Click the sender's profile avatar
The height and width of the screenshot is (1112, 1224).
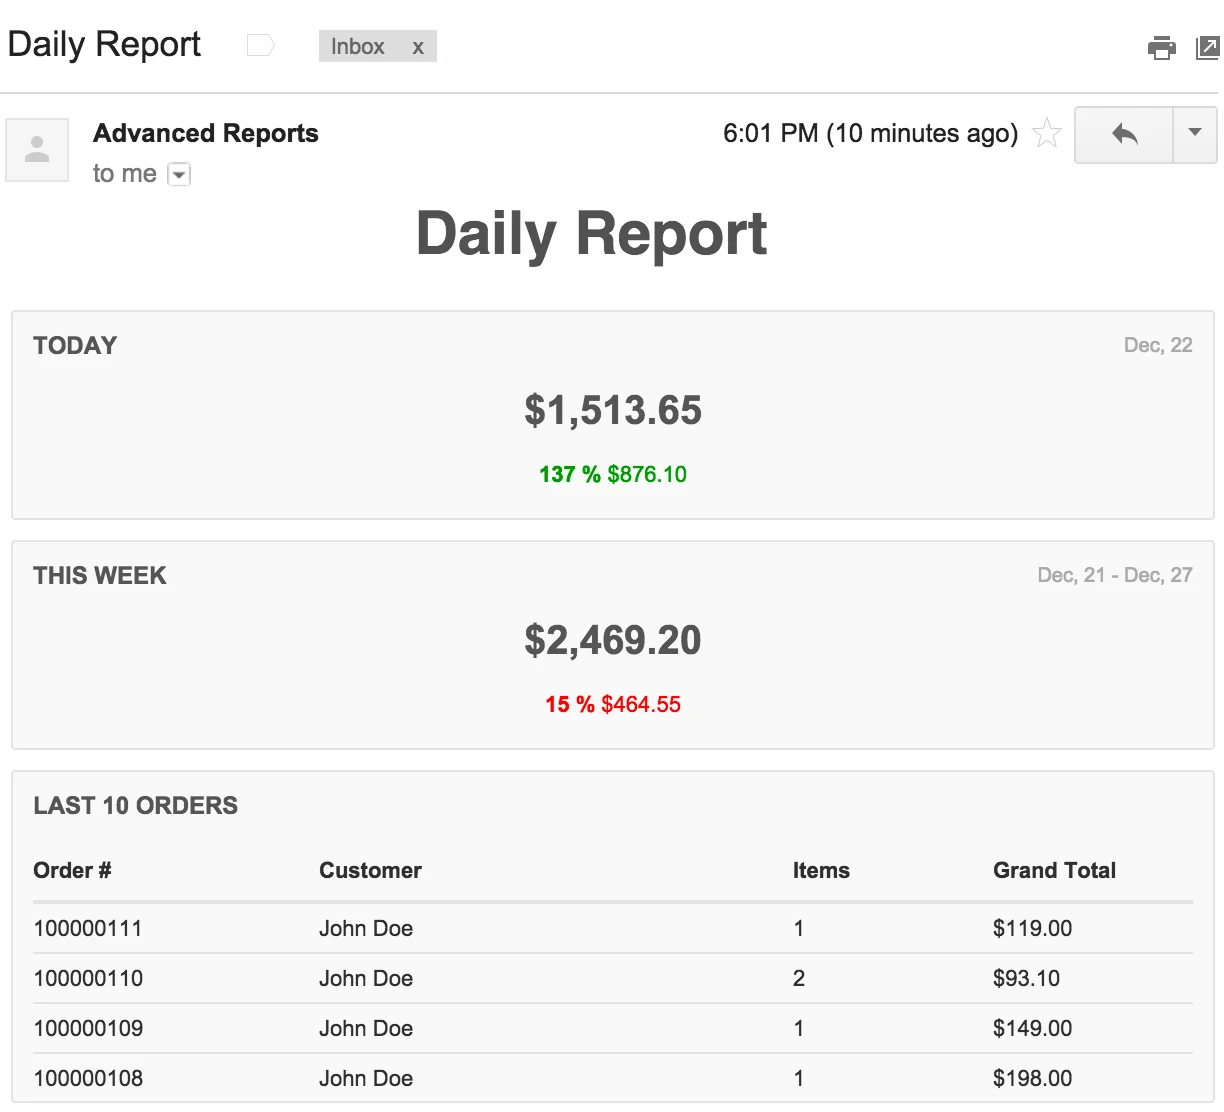[37, 150]
